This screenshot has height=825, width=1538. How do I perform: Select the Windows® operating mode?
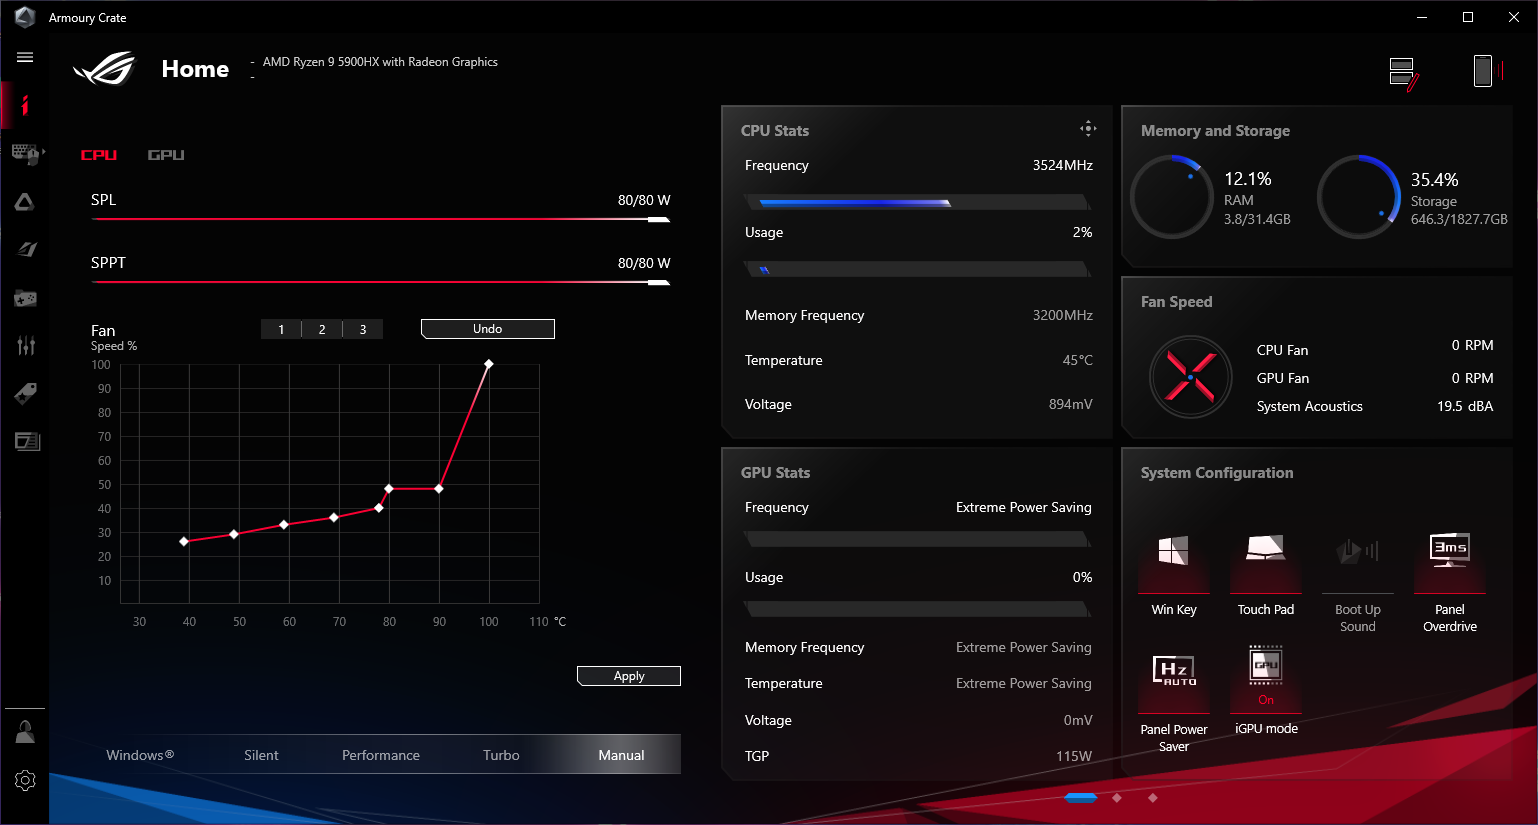click(x=140, y=755)
